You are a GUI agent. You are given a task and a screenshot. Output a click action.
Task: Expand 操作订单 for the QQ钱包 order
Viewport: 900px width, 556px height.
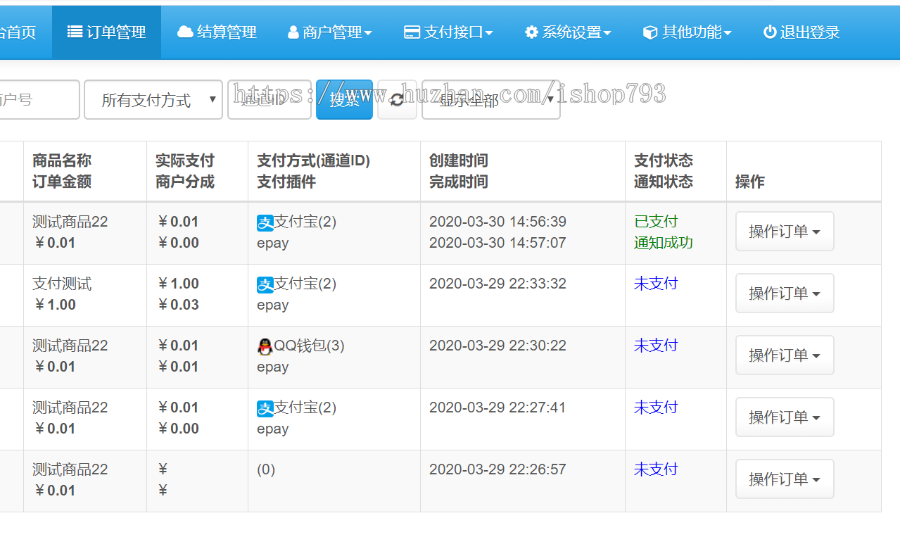[x=784, y=355]
